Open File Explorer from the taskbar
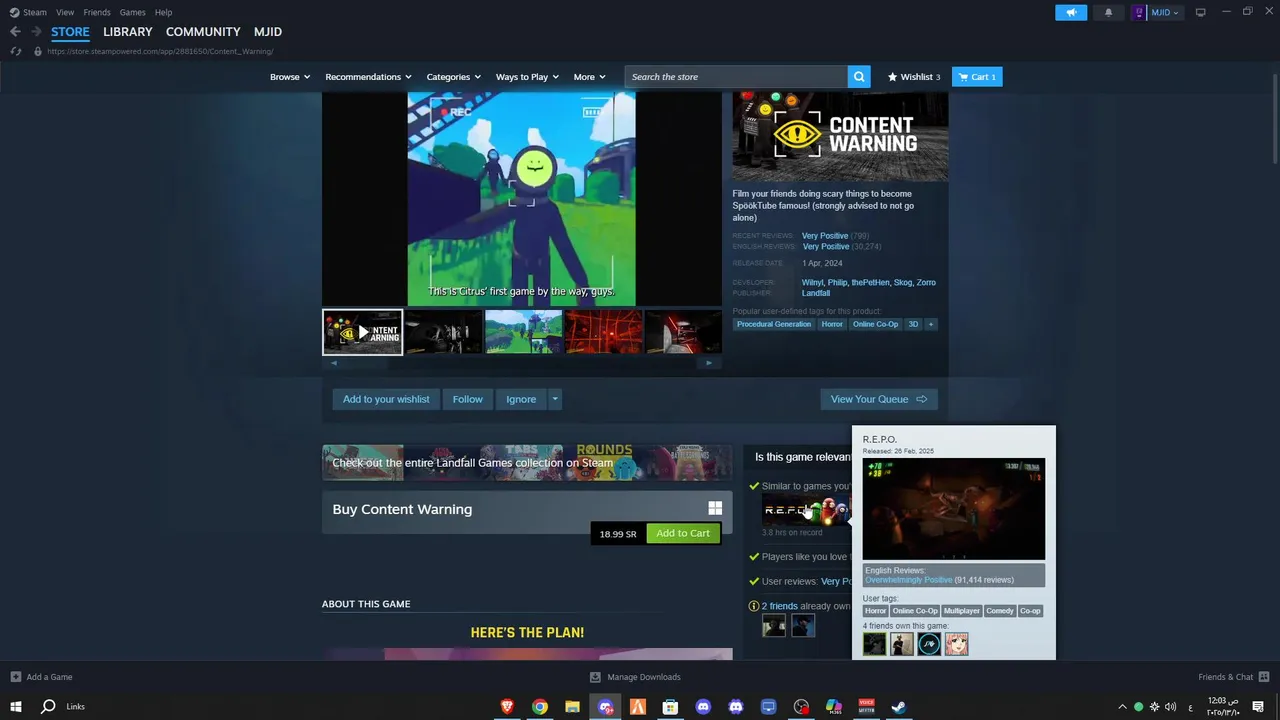 tap(572, 707)
